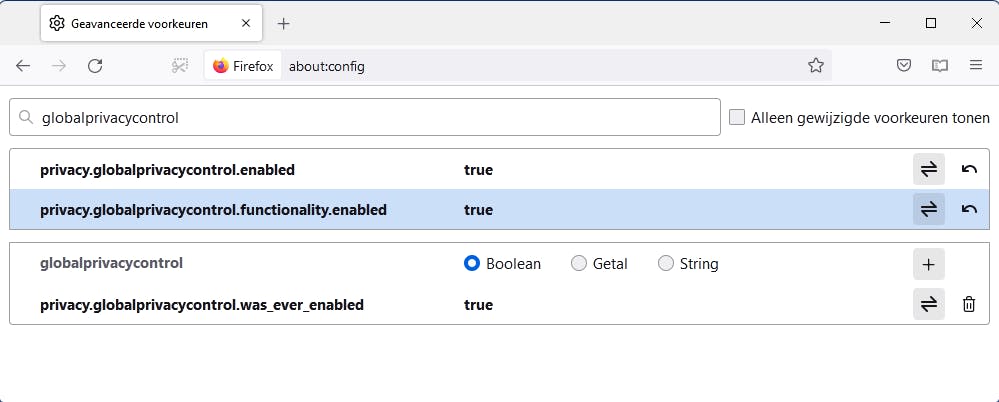The image size is (999, 402).
Task: Select the Boolean radio option
Action: pos(473,264)
